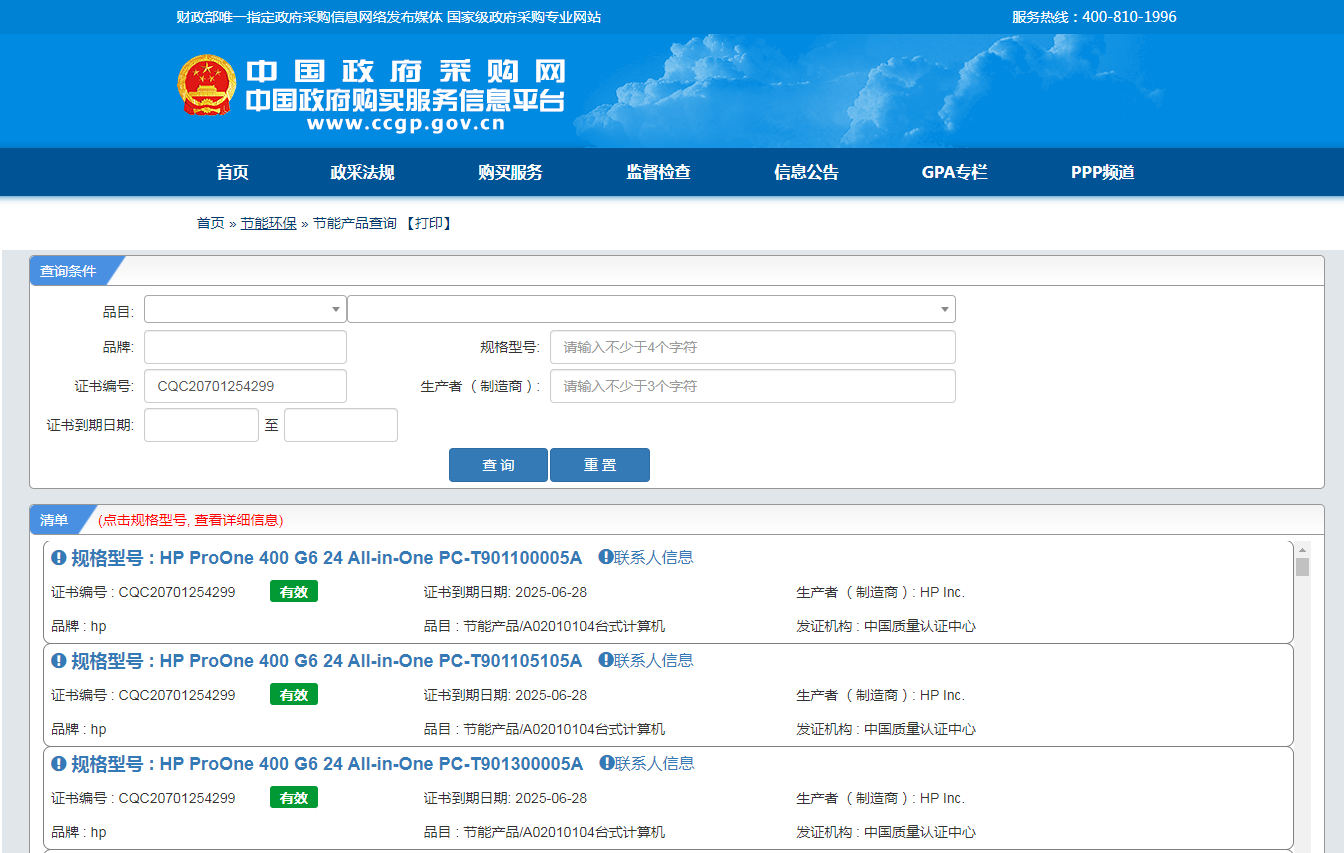Viewport: 1344px width, 853px height.
Task: Open PPP频道 navigation menu
Action: [x=1102, y=172]
